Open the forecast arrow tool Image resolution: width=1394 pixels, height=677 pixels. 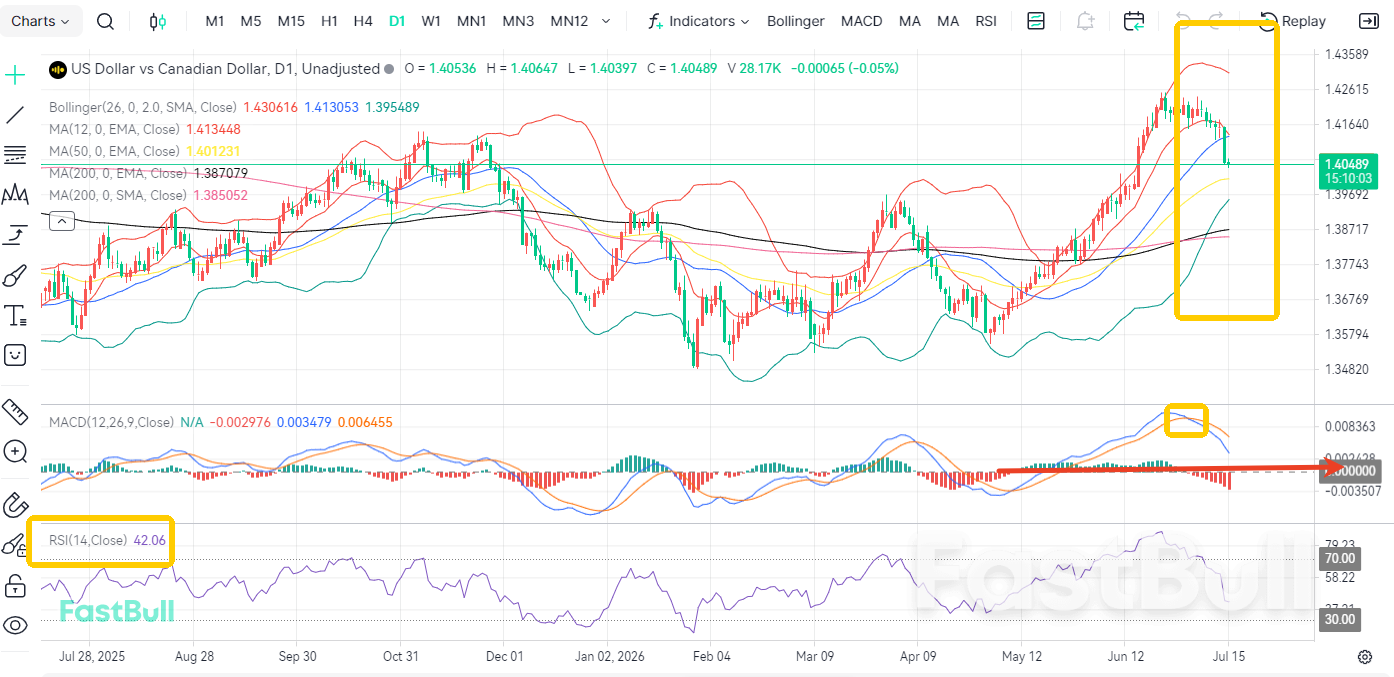tap(15, 235)
